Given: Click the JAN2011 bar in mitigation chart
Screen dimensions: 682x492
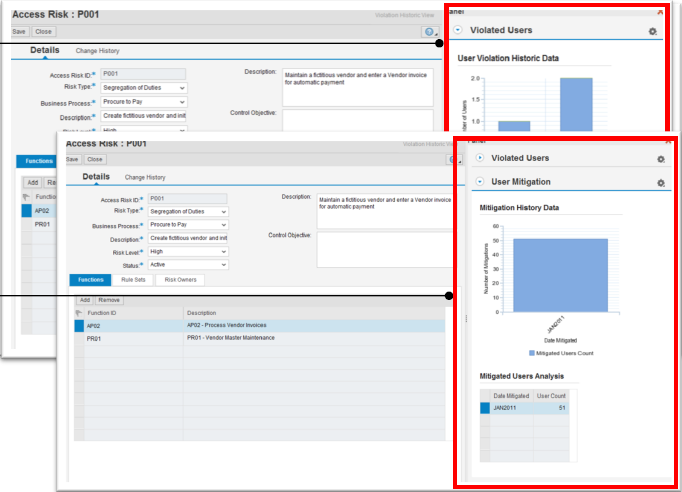Looking at the screenshot, I should point(561,275).
